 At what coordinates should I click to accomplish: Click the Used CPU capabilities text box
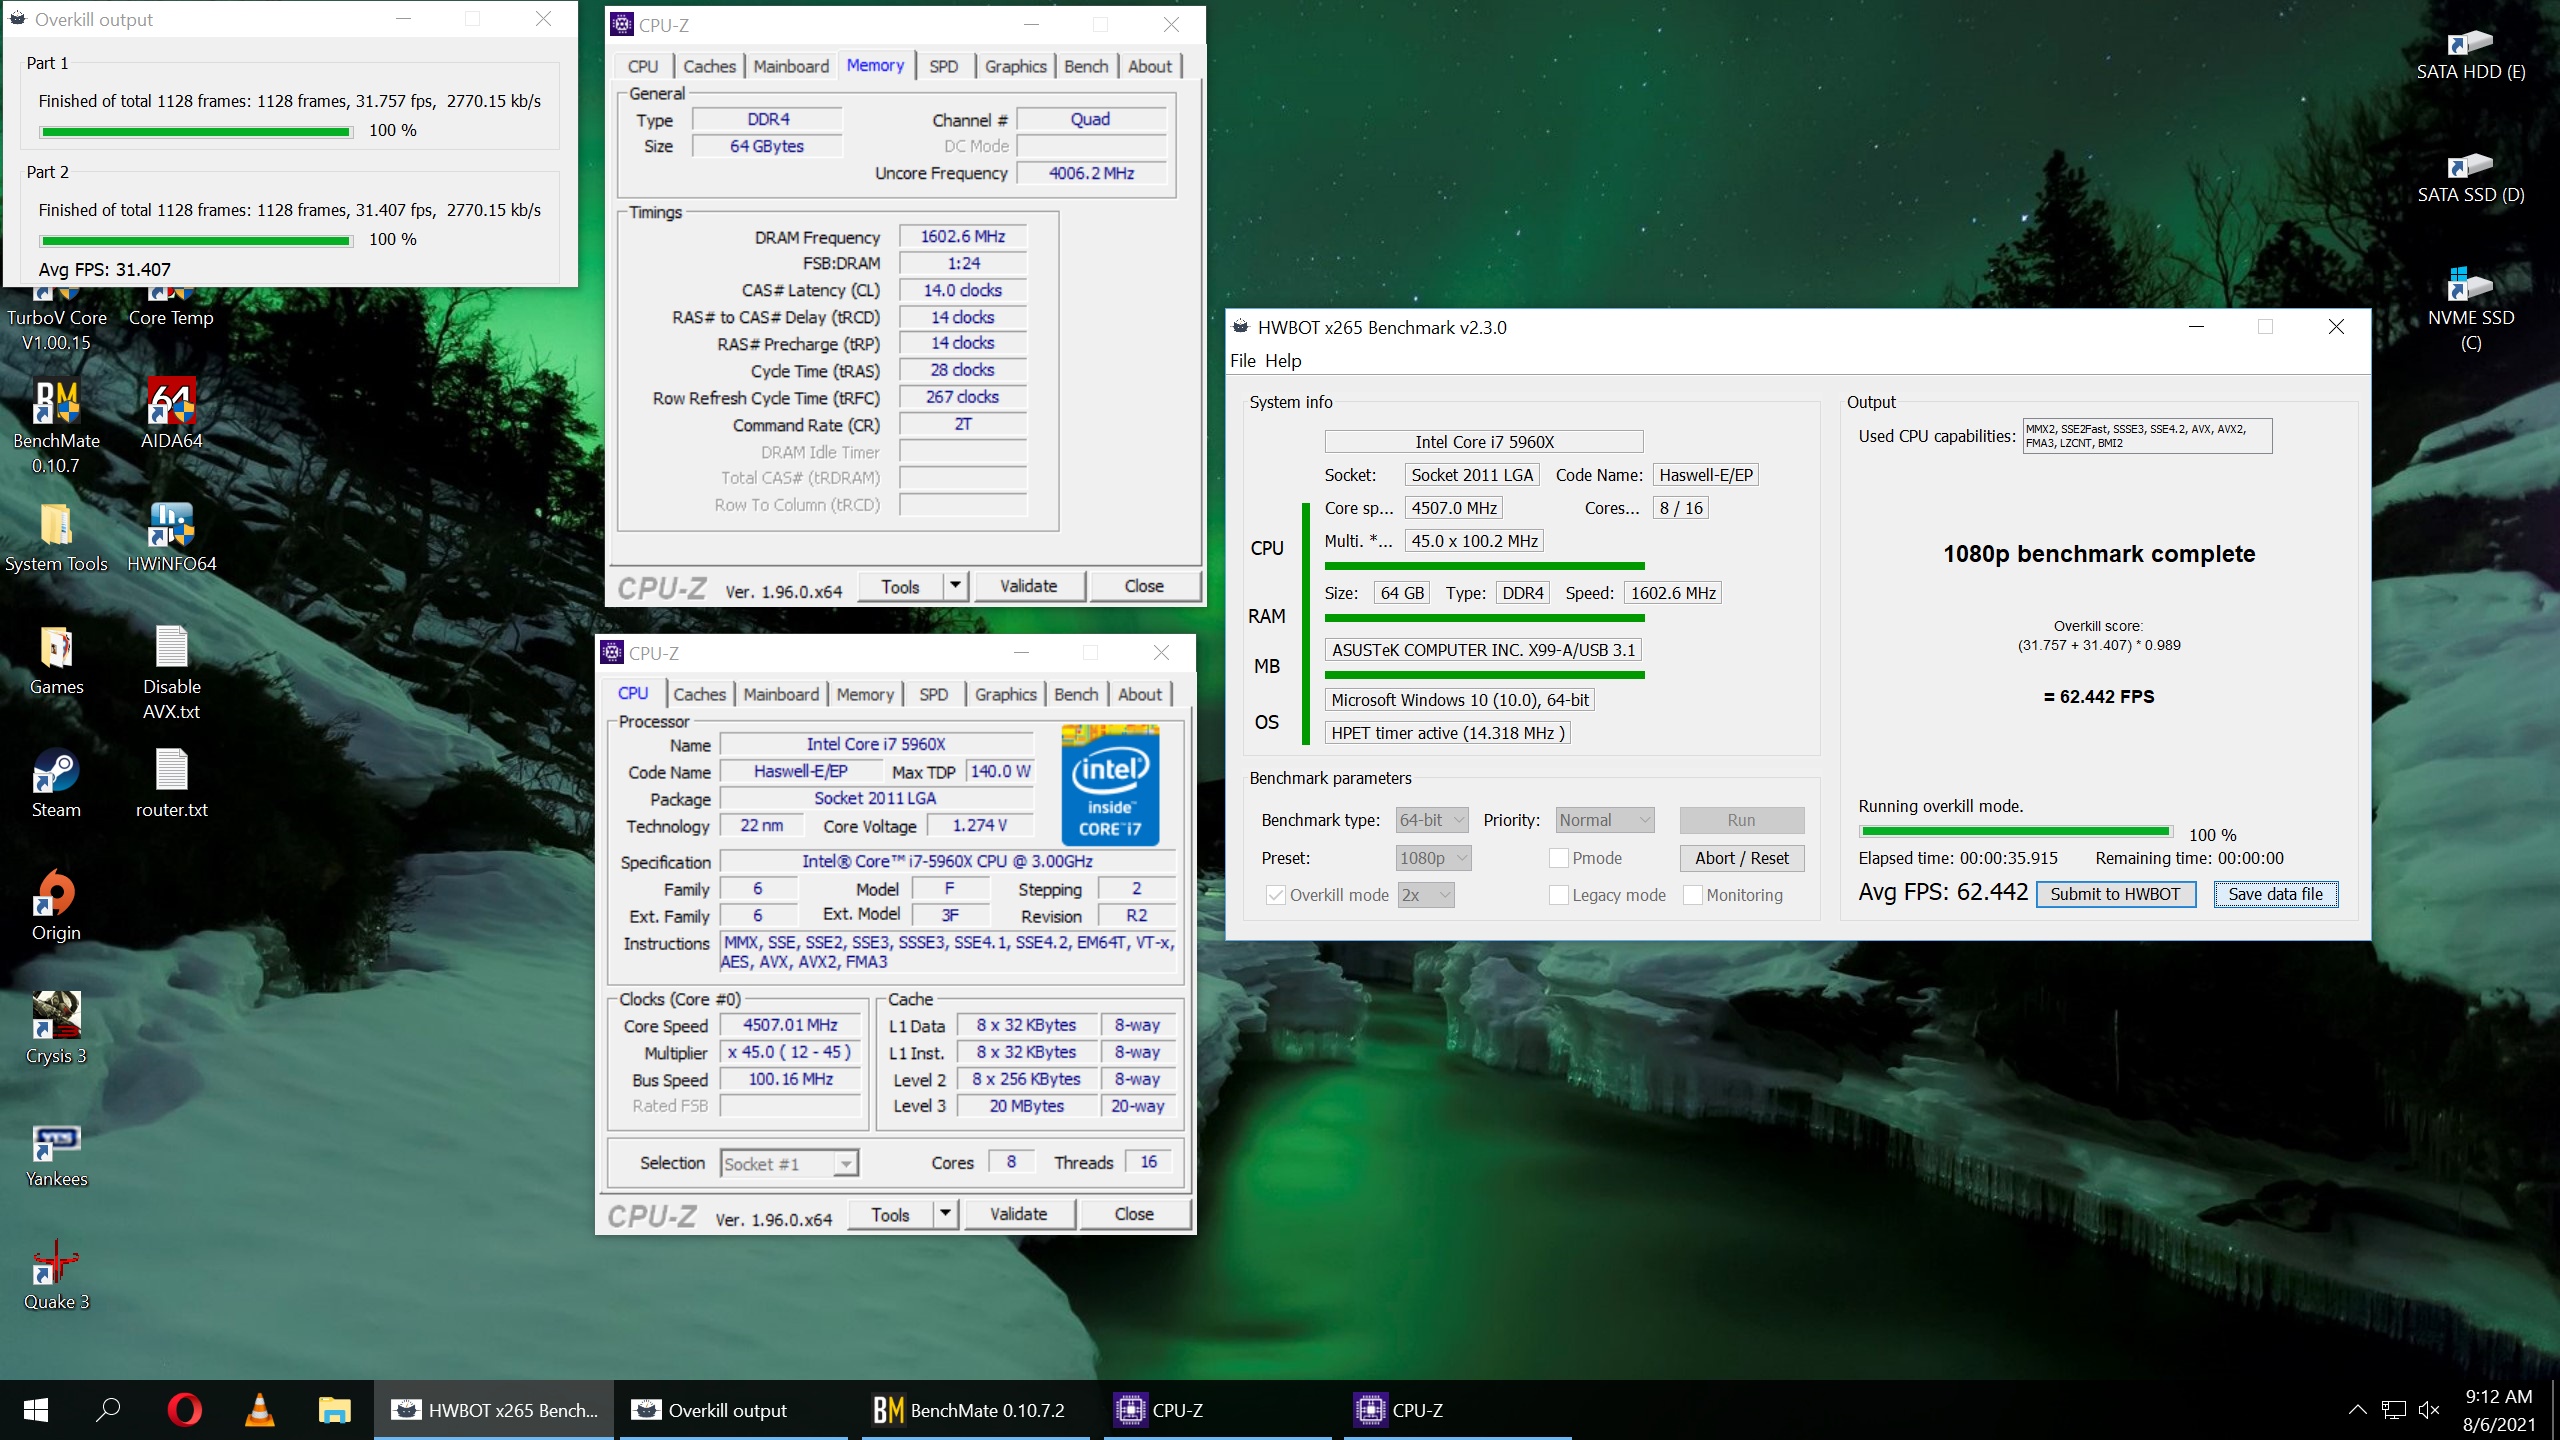click(2147, 436)
